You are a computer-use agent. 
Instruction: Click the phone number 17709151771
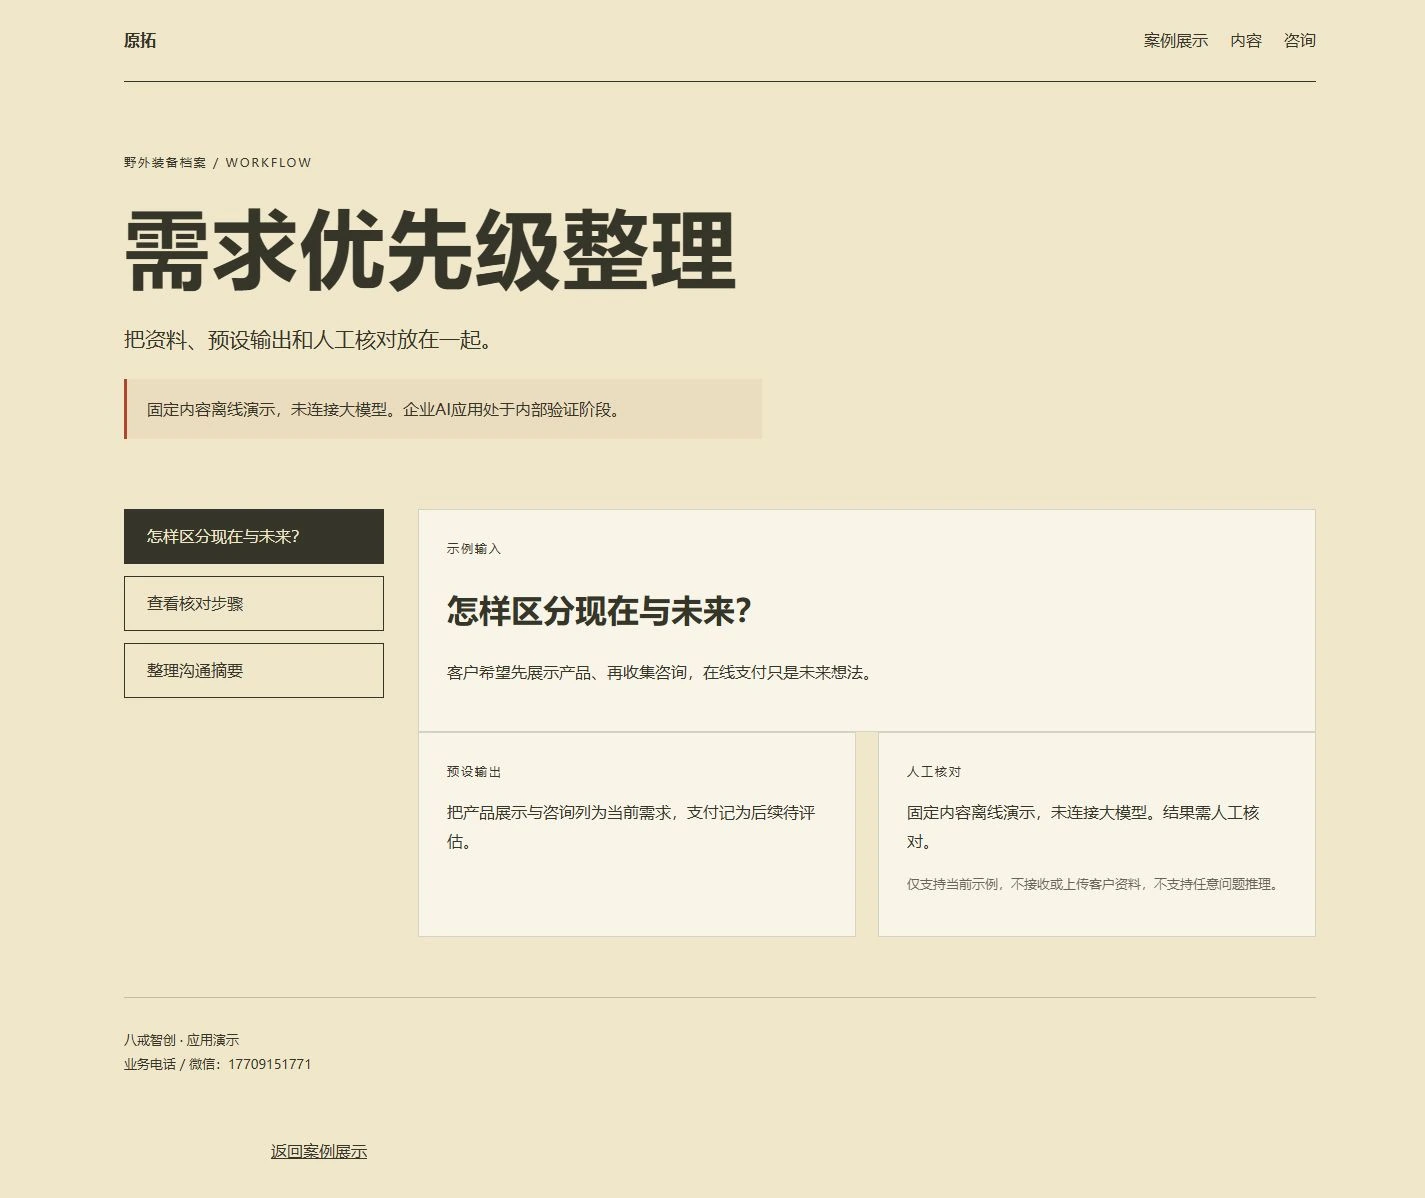[270, 1064]
